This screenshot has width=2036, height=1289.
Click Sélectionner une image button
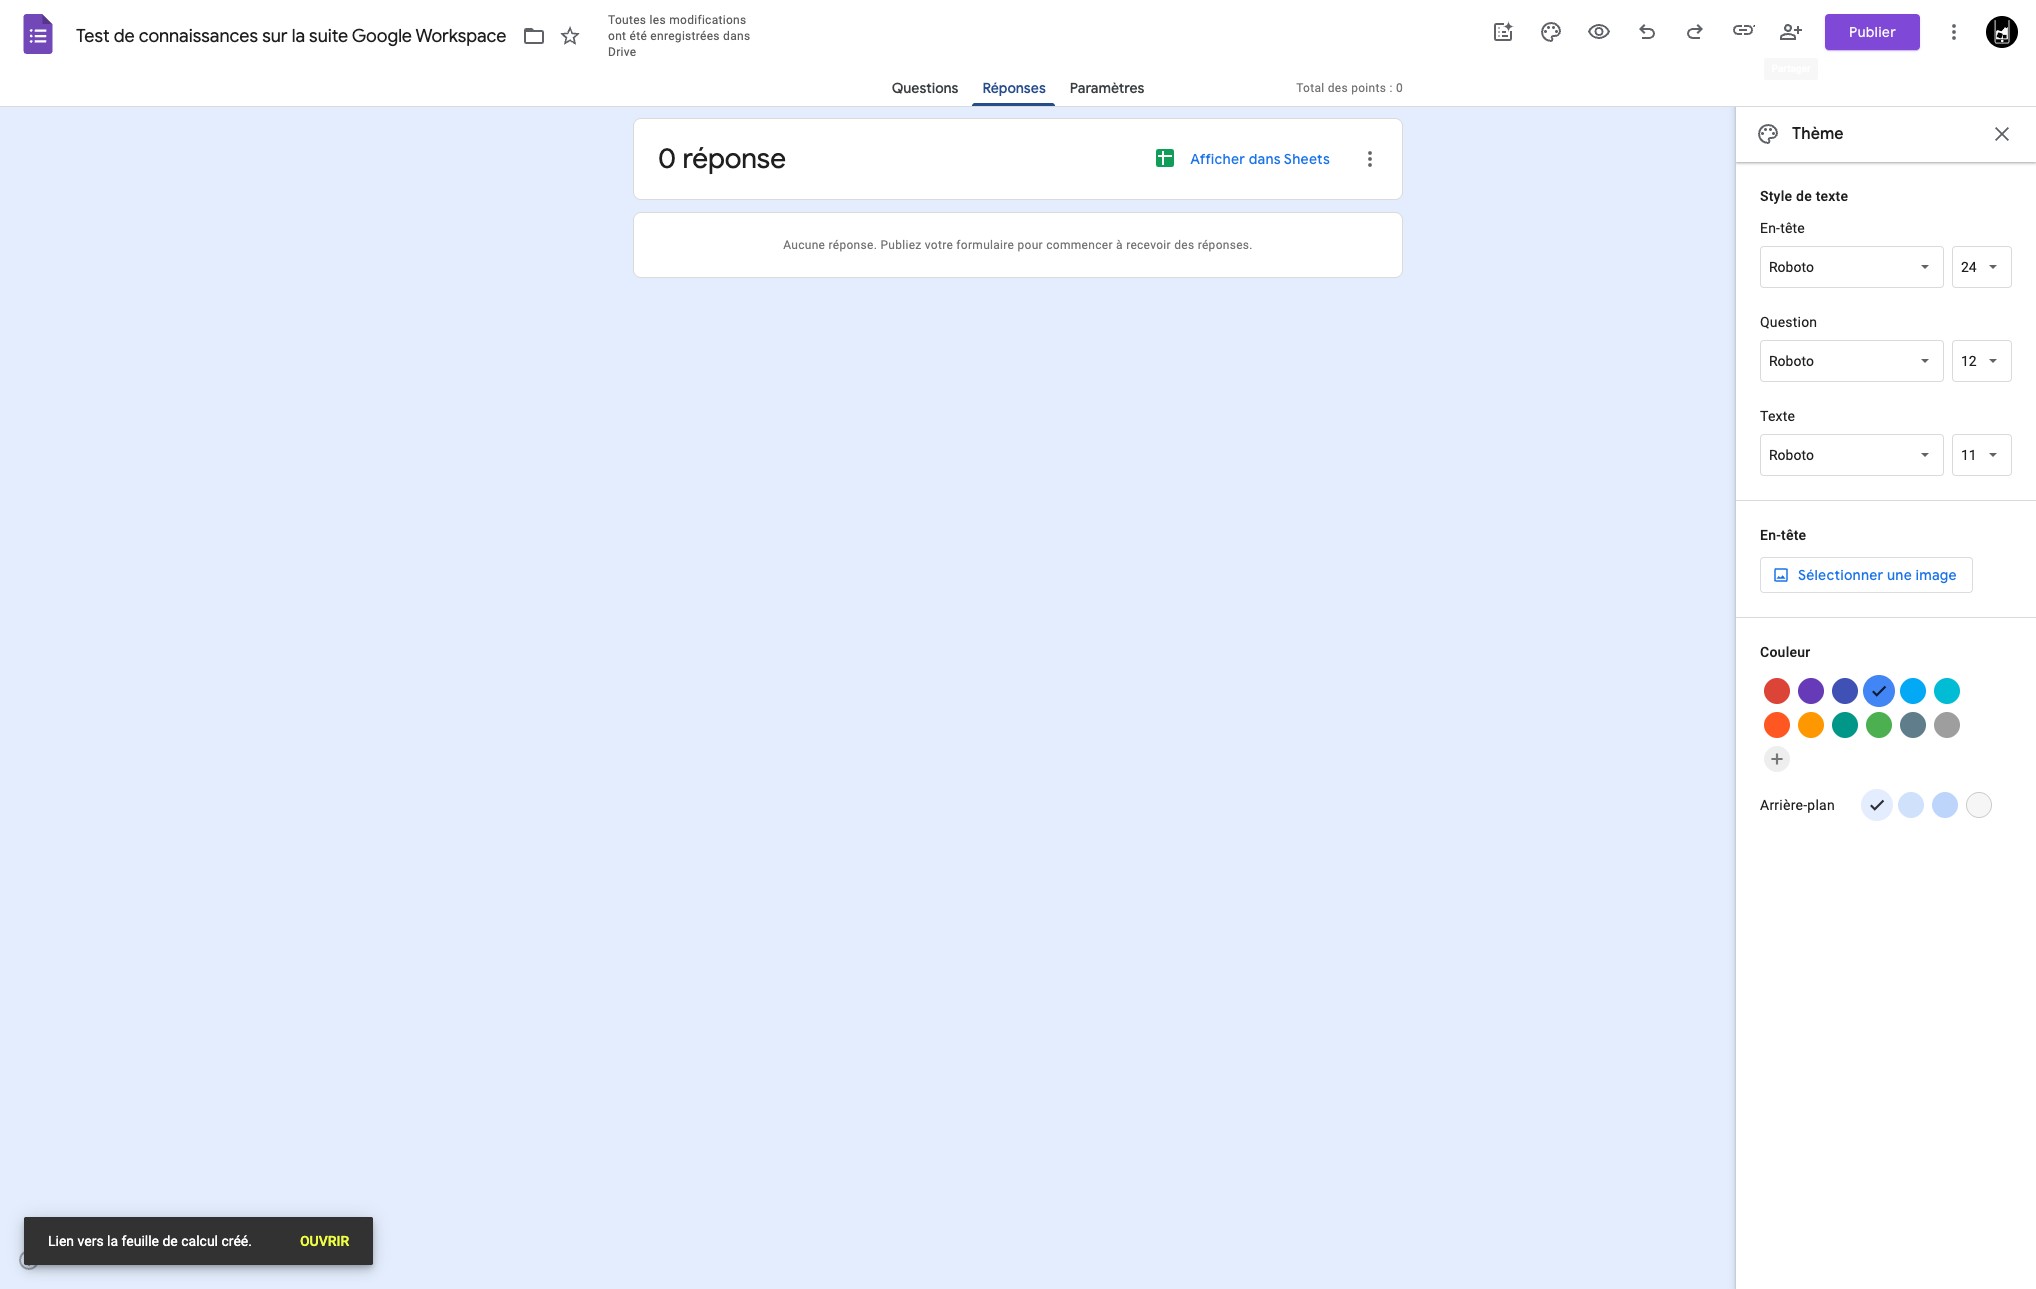tap(1866, 575)
